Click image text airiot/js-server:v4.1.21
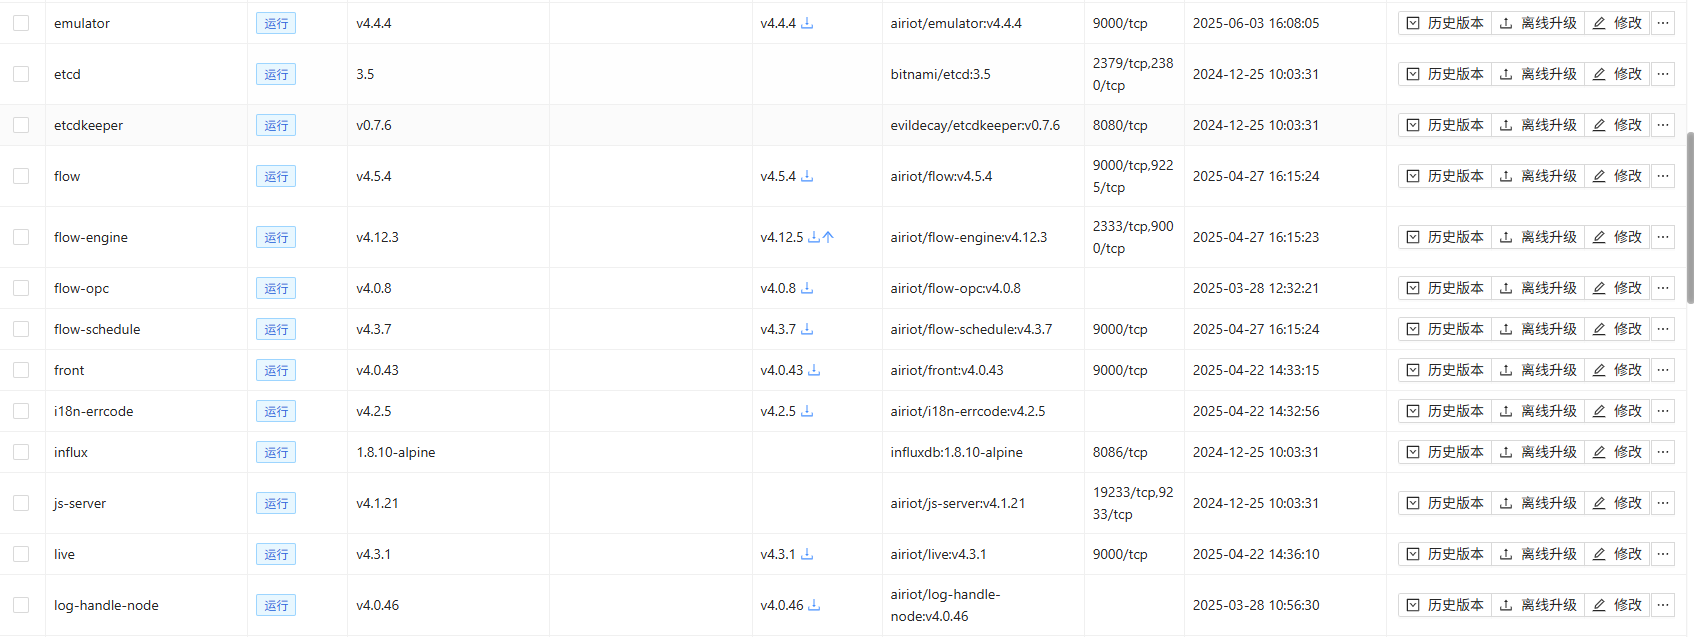 pos(958,503)
